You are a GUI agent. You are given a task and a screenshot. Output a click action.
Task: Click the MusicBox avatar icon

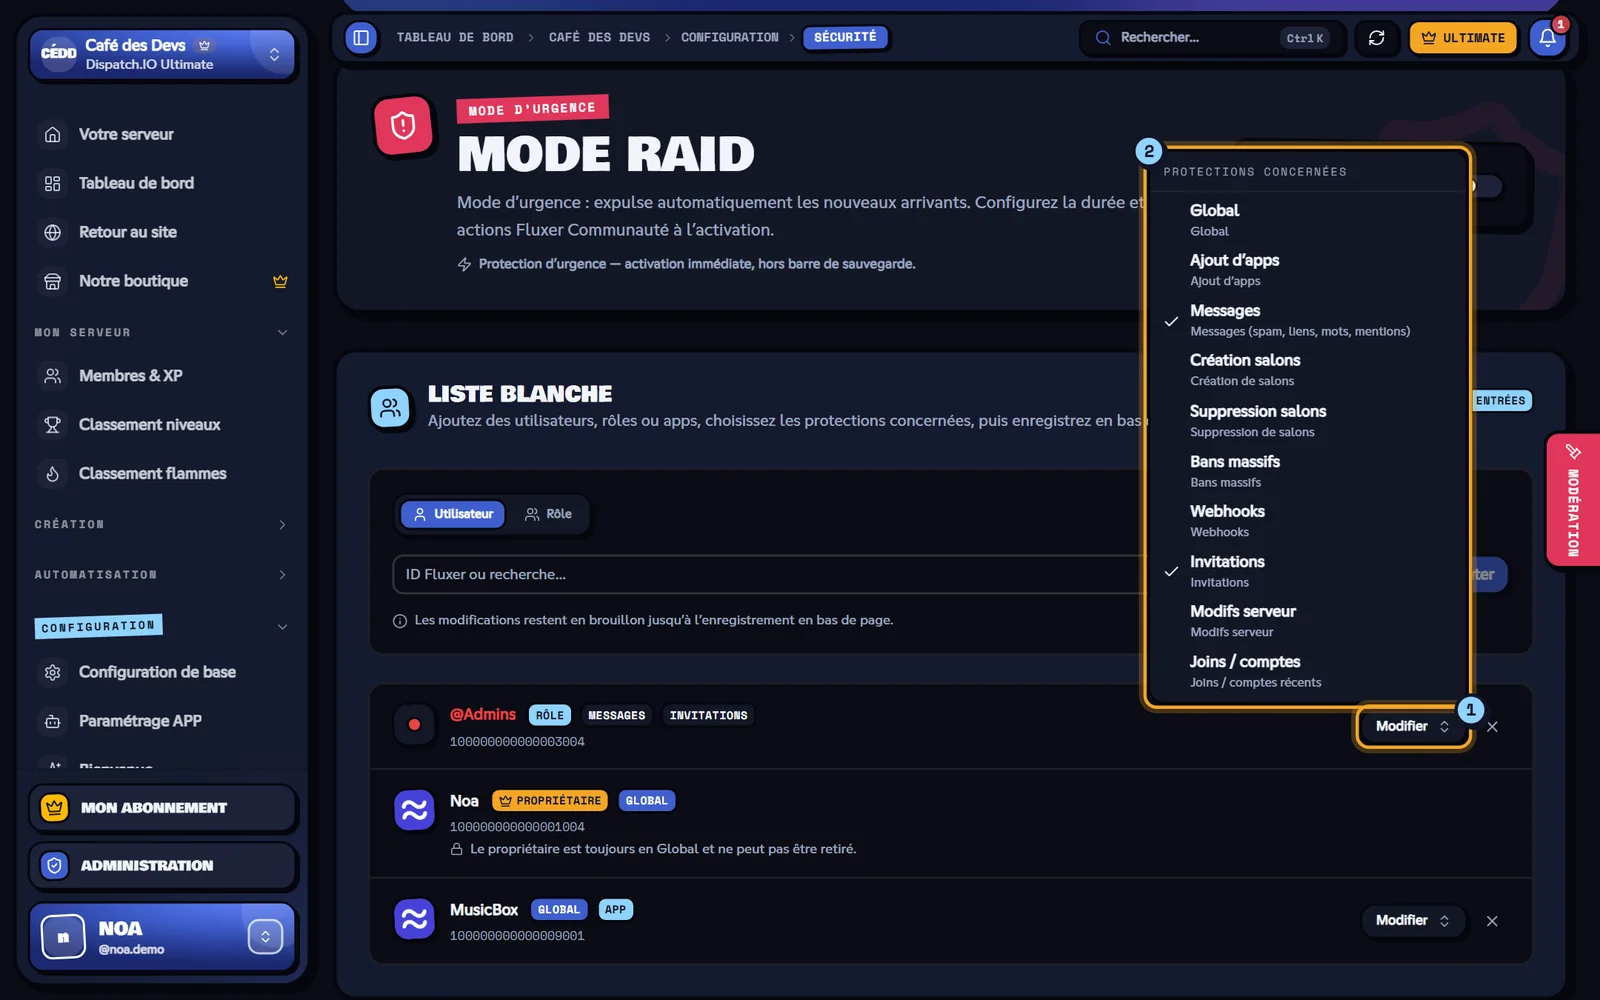click(x=414, y=919)
